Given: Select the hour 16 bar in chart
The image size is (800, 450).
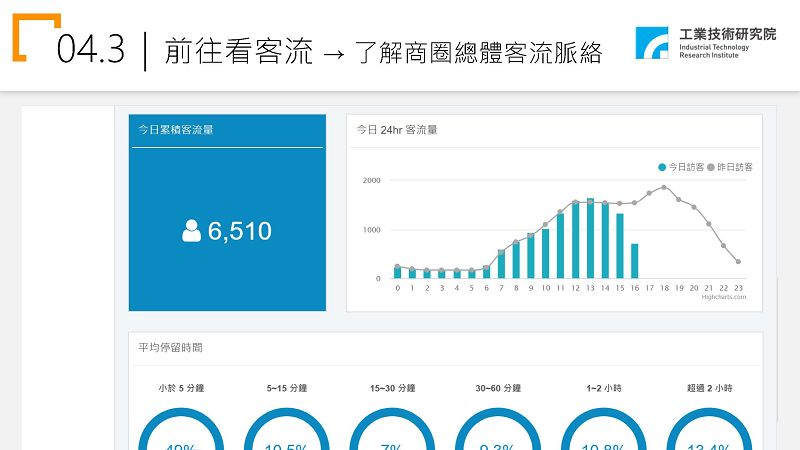Looking at the screenshot, I should [635, 261].
